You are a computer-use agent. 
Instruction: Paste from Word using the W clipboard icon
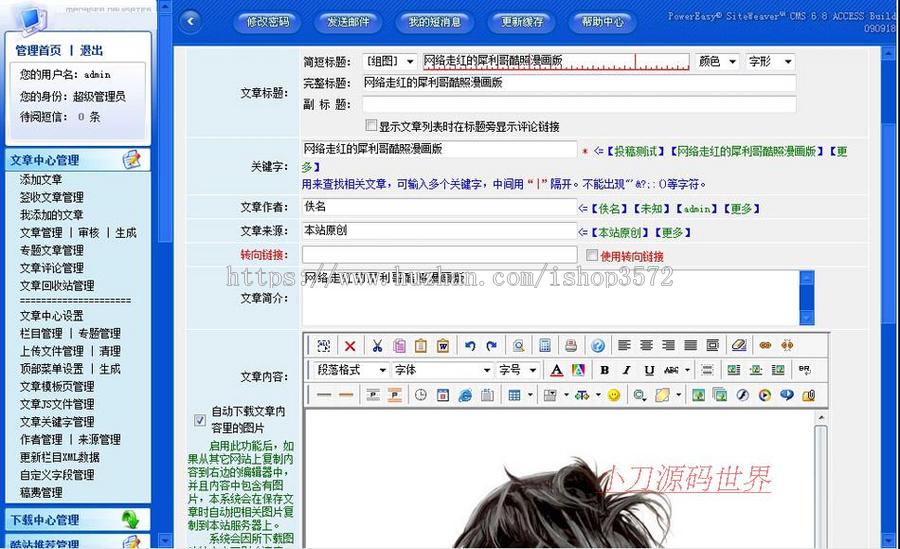(443, 346)
